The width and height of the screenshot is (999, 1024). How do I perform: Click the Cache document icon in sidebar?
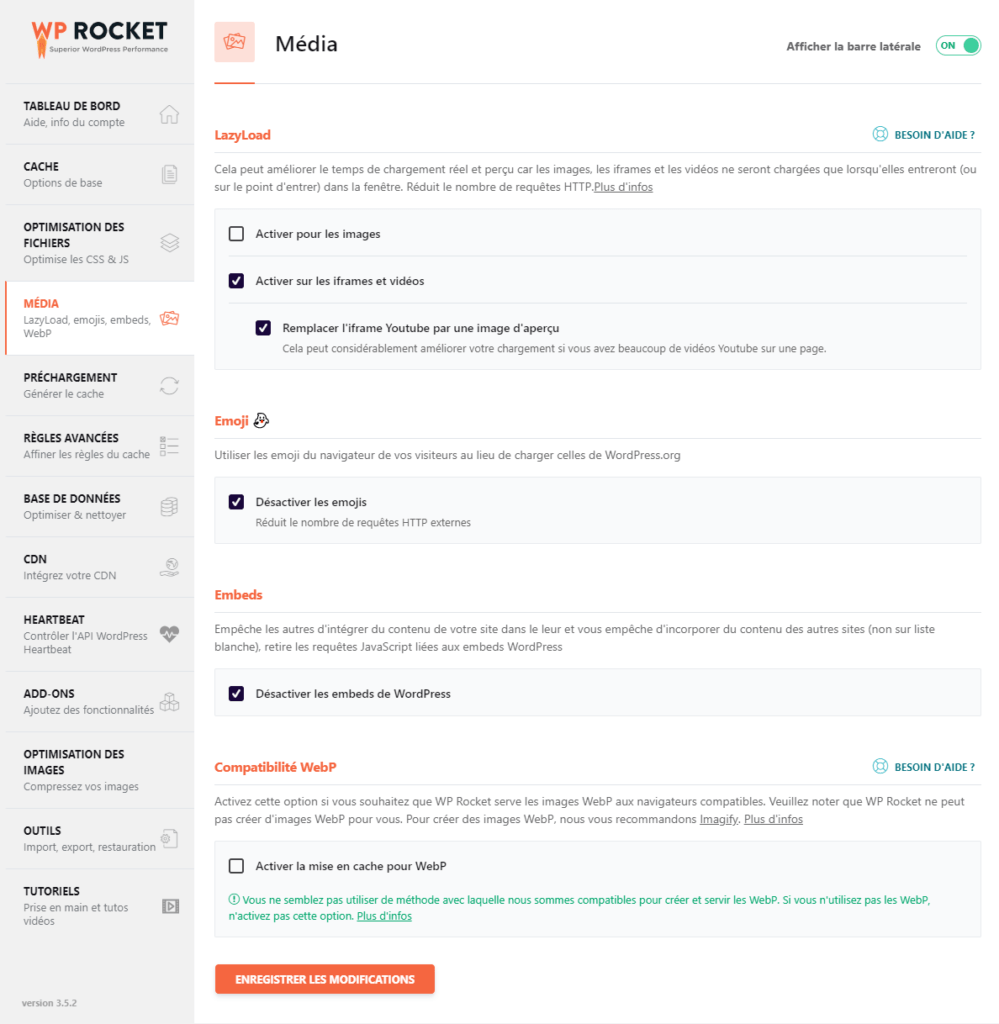(x=169, y=174)
